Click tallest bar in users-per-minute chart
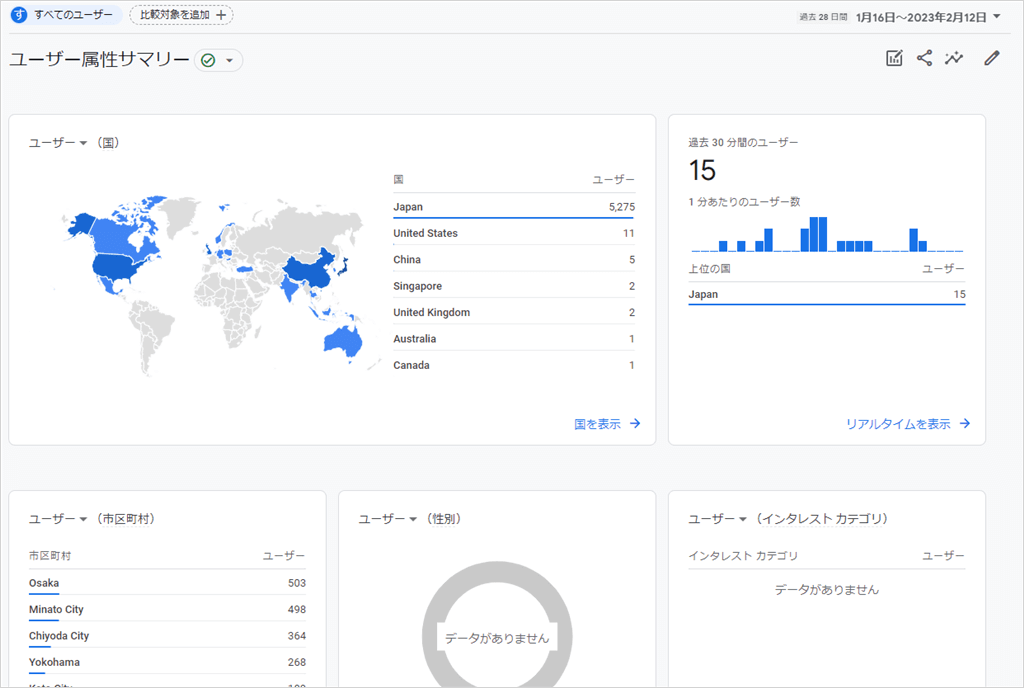The image size is (1024, 688). click(x=818, y=234)
